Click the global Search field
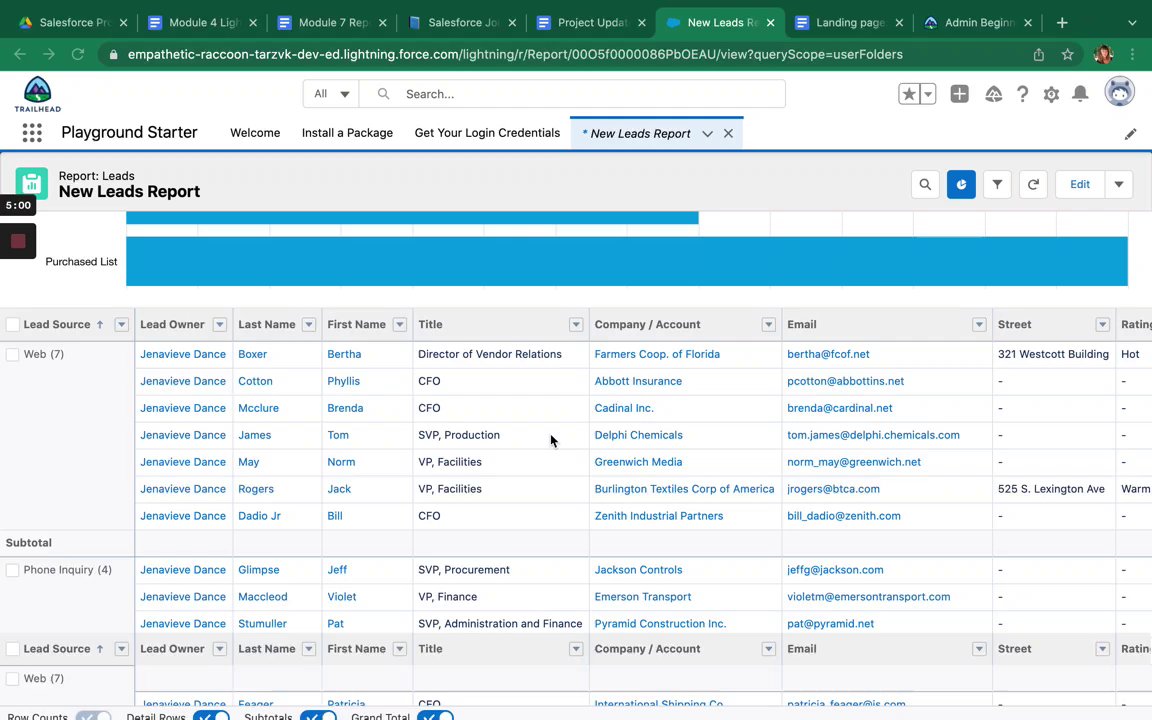Image resolution: width=1152 pixels, height=720 pixels. (572, 94)
